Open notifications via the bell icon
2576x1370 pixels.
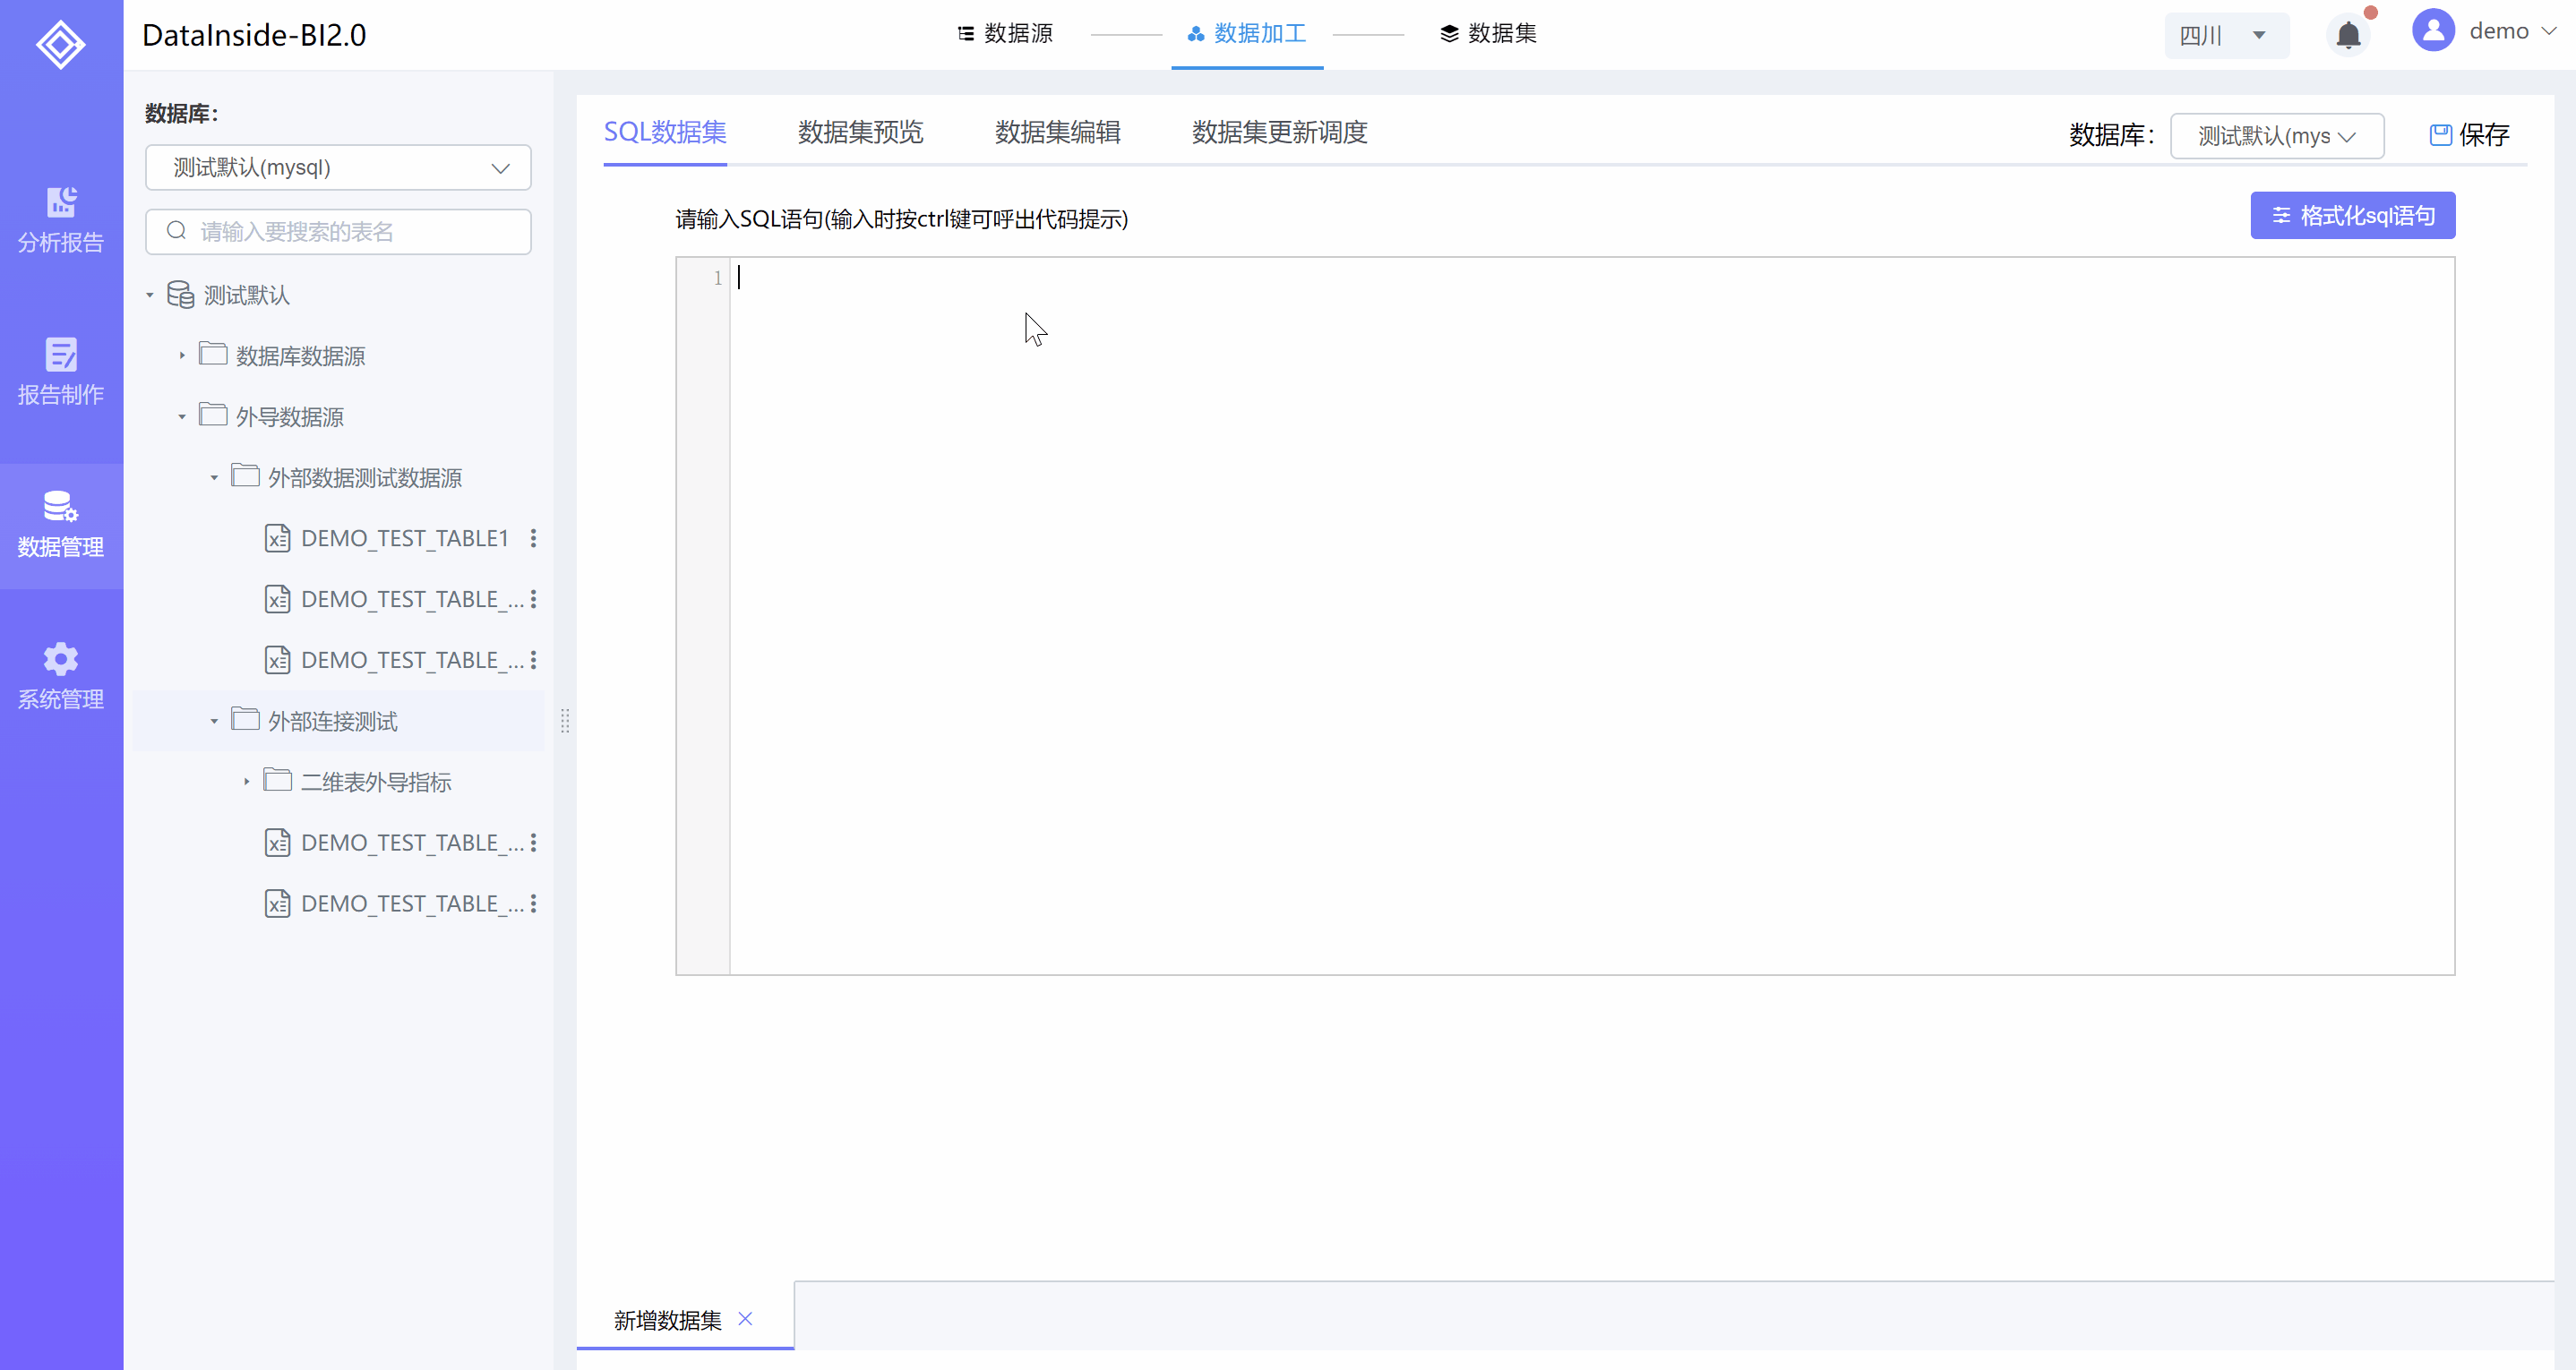click(x=2348, y=35)
